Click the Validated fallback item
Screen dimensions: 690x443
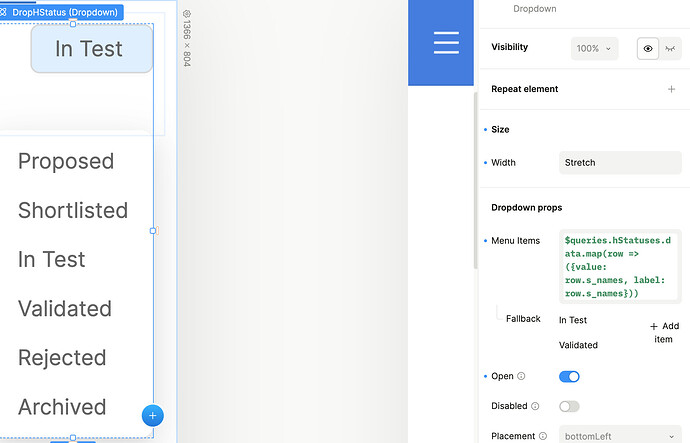point(578,345)
